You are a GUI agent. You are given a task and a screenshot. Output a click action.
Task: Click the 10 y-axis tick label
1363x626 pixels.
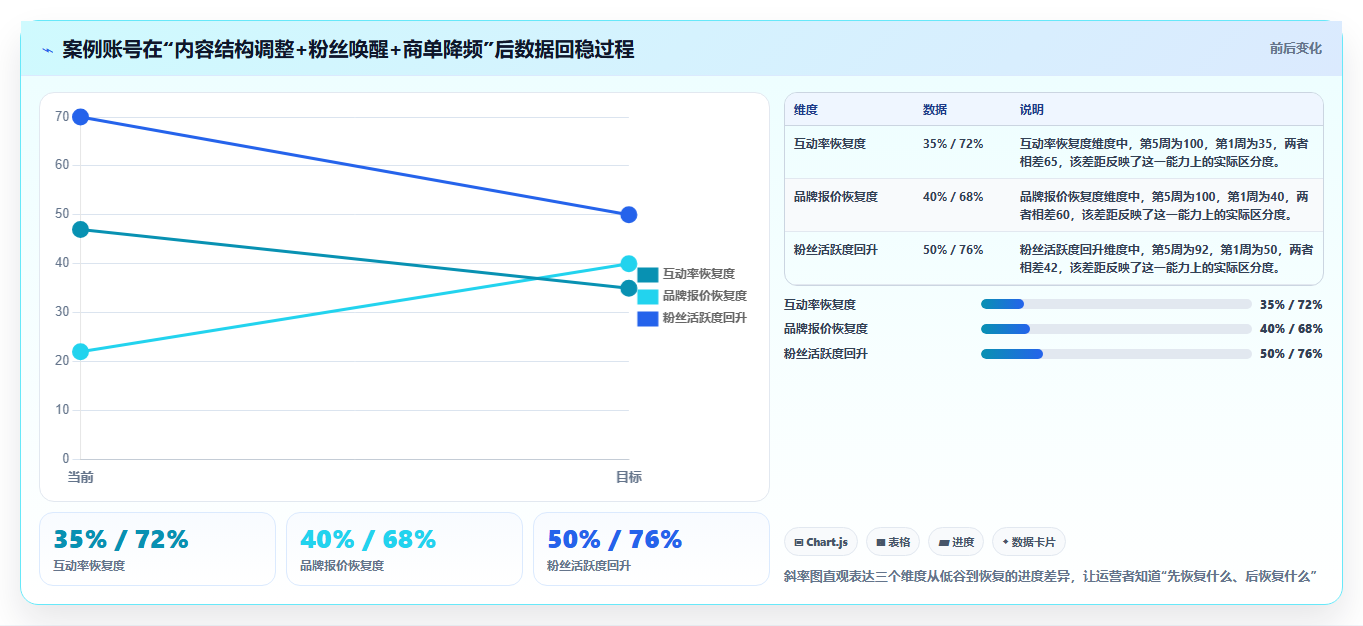click(x=62, y=410)
